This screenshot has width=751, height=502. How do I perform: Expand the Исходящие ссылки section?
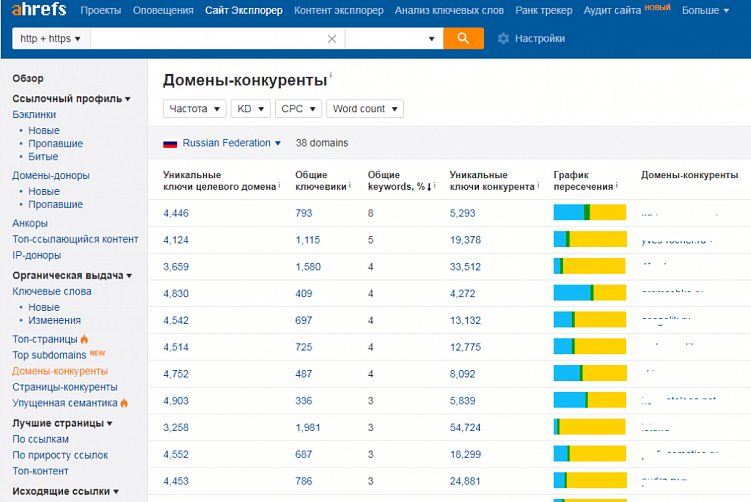click(66, 491)
